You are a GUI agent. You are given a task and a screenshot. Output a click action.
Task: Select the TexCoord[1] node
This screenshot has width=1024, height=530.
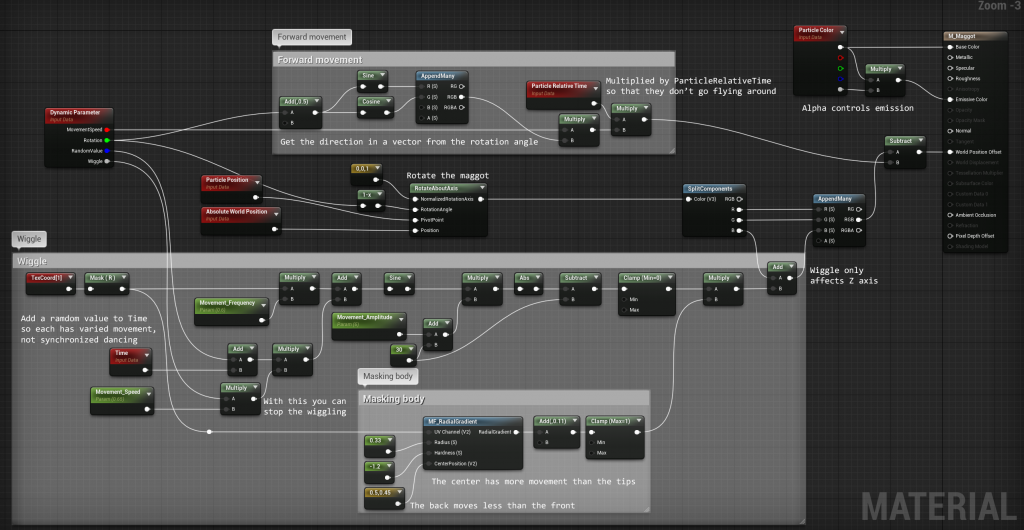(52, 283)
